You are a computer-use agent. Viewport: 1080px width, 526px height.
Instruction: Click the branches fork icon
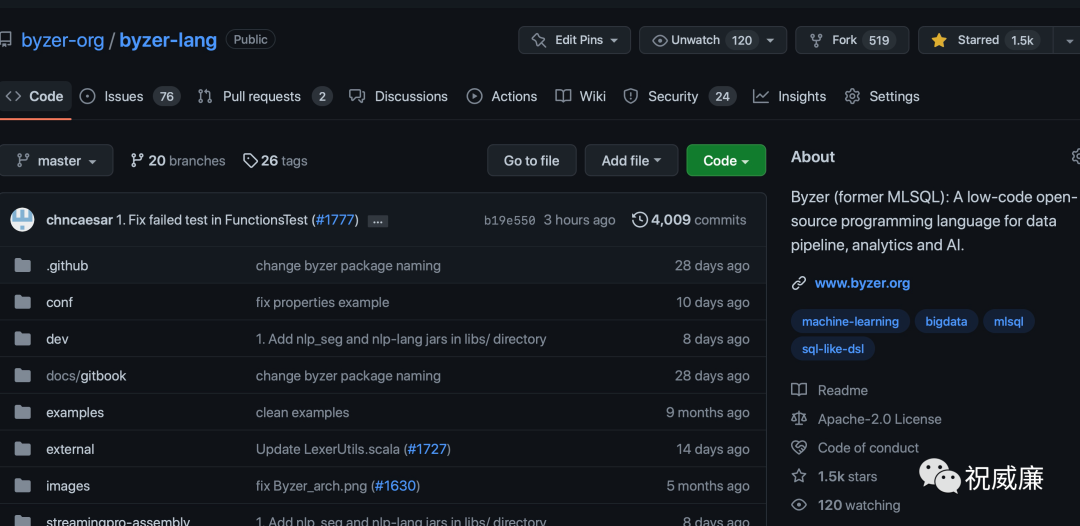[137, 160]
